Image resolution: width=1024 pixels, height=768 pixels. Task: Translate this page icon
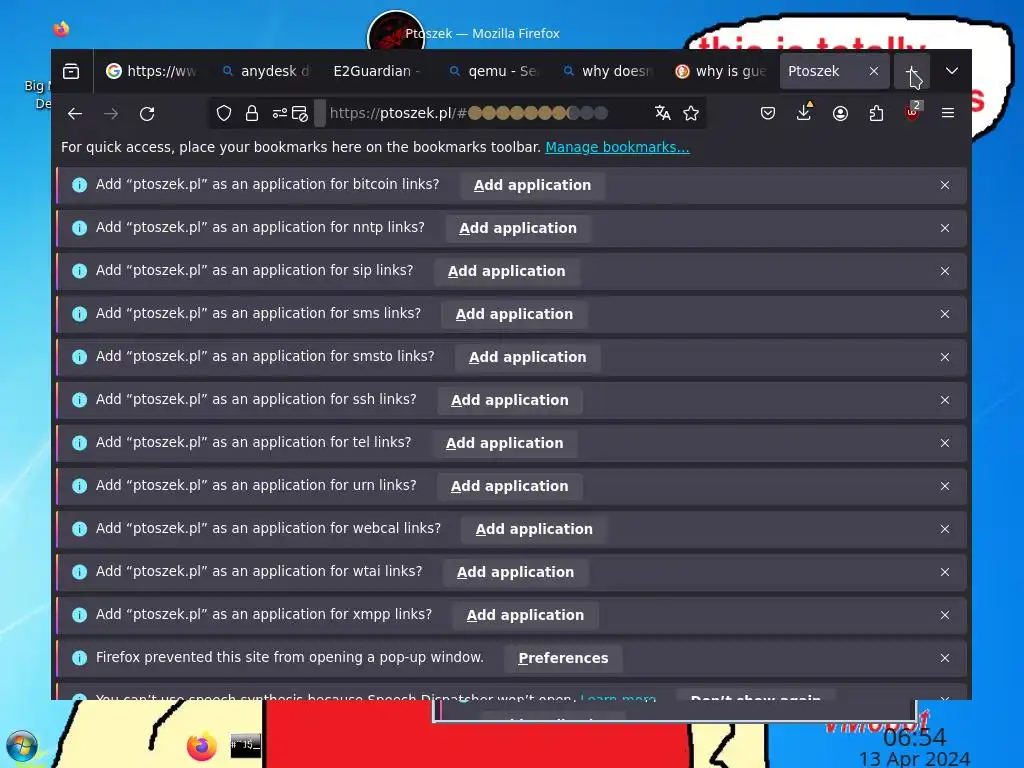[663, 113]
